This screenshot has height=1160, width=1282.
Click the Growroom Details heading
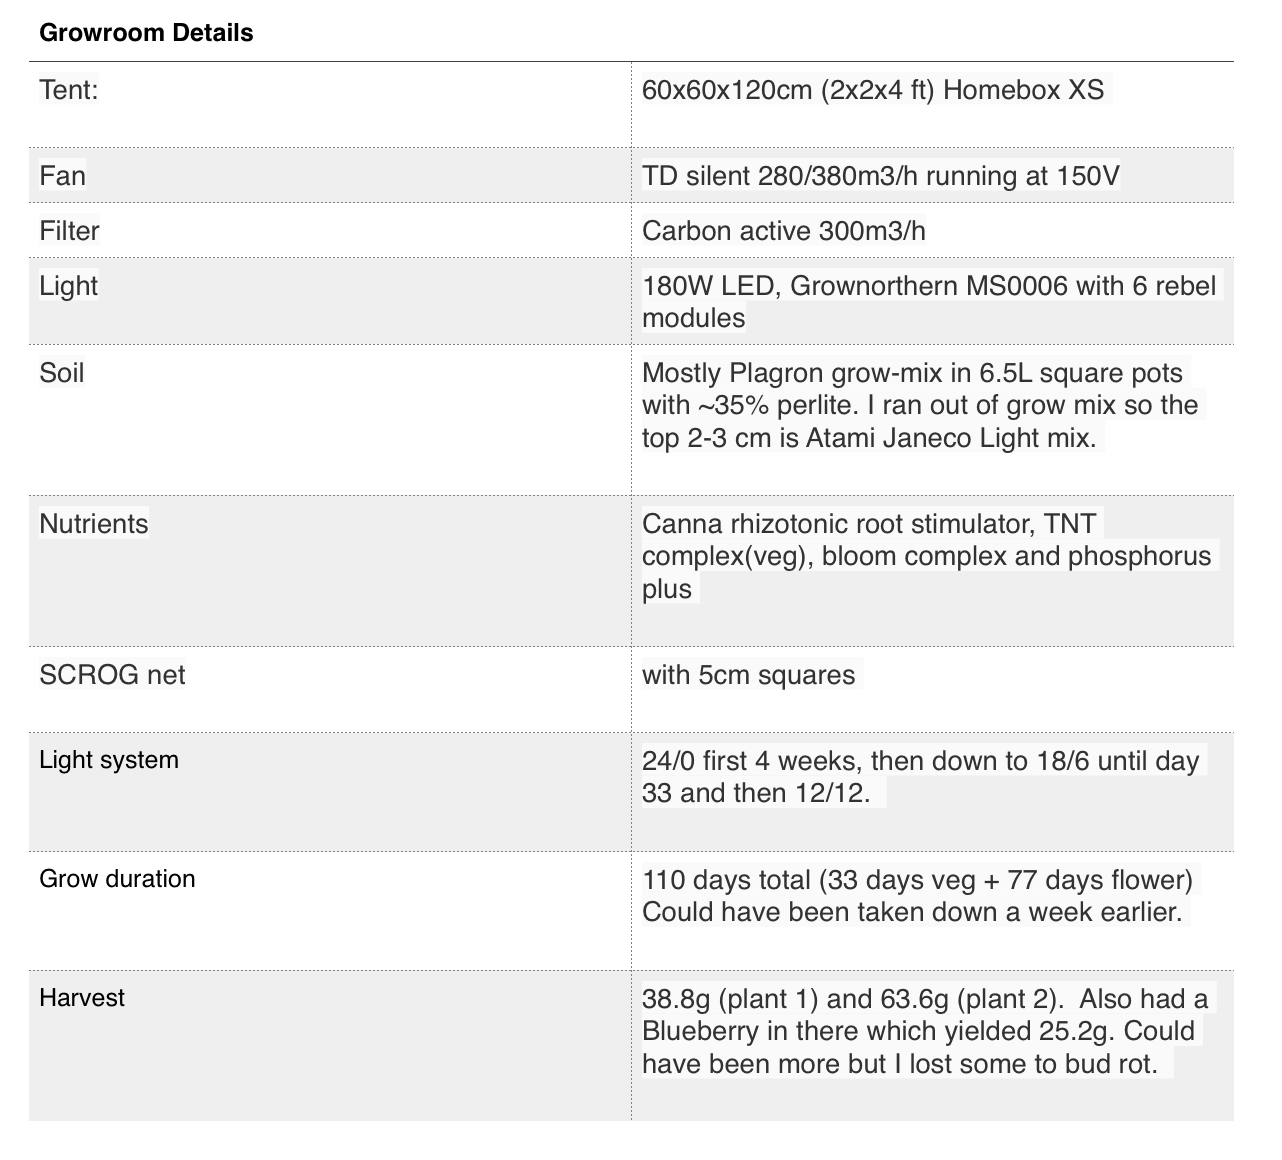coord(146,33)
